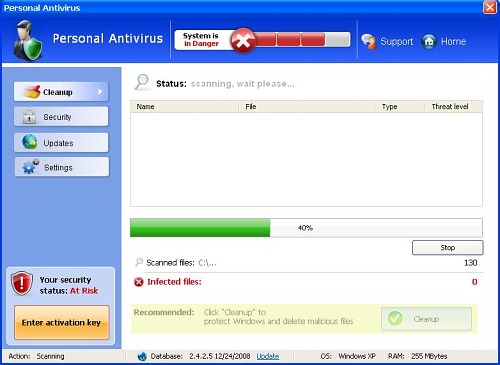Click the magnifying glass beside Status

click(x=142, y=82)
